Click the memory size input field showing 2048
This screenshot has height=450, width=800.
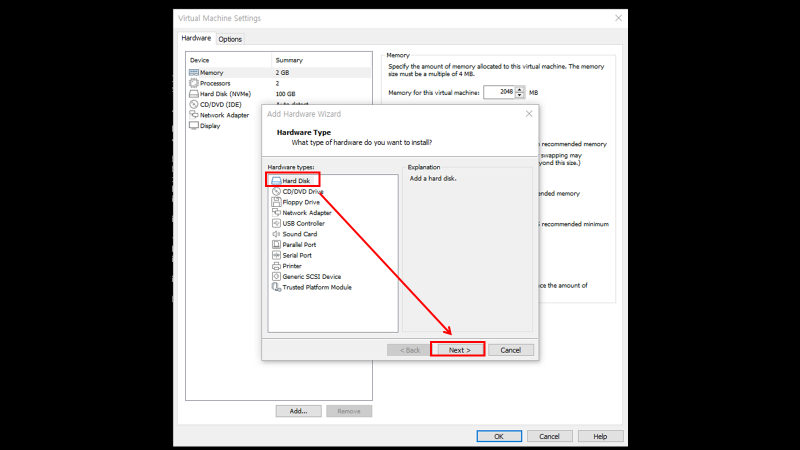pyautogui.click(x=499, y=92)
